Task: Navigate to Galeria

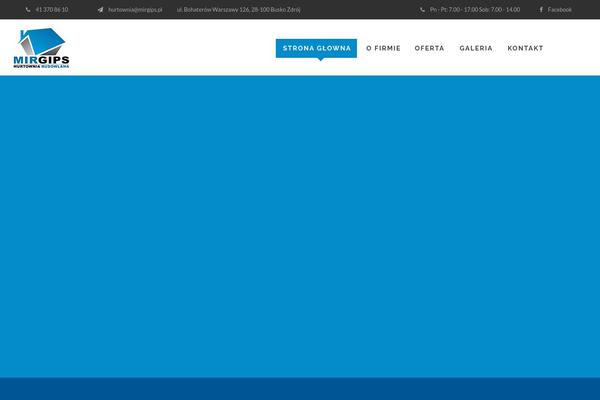Action: click(476, 48)
